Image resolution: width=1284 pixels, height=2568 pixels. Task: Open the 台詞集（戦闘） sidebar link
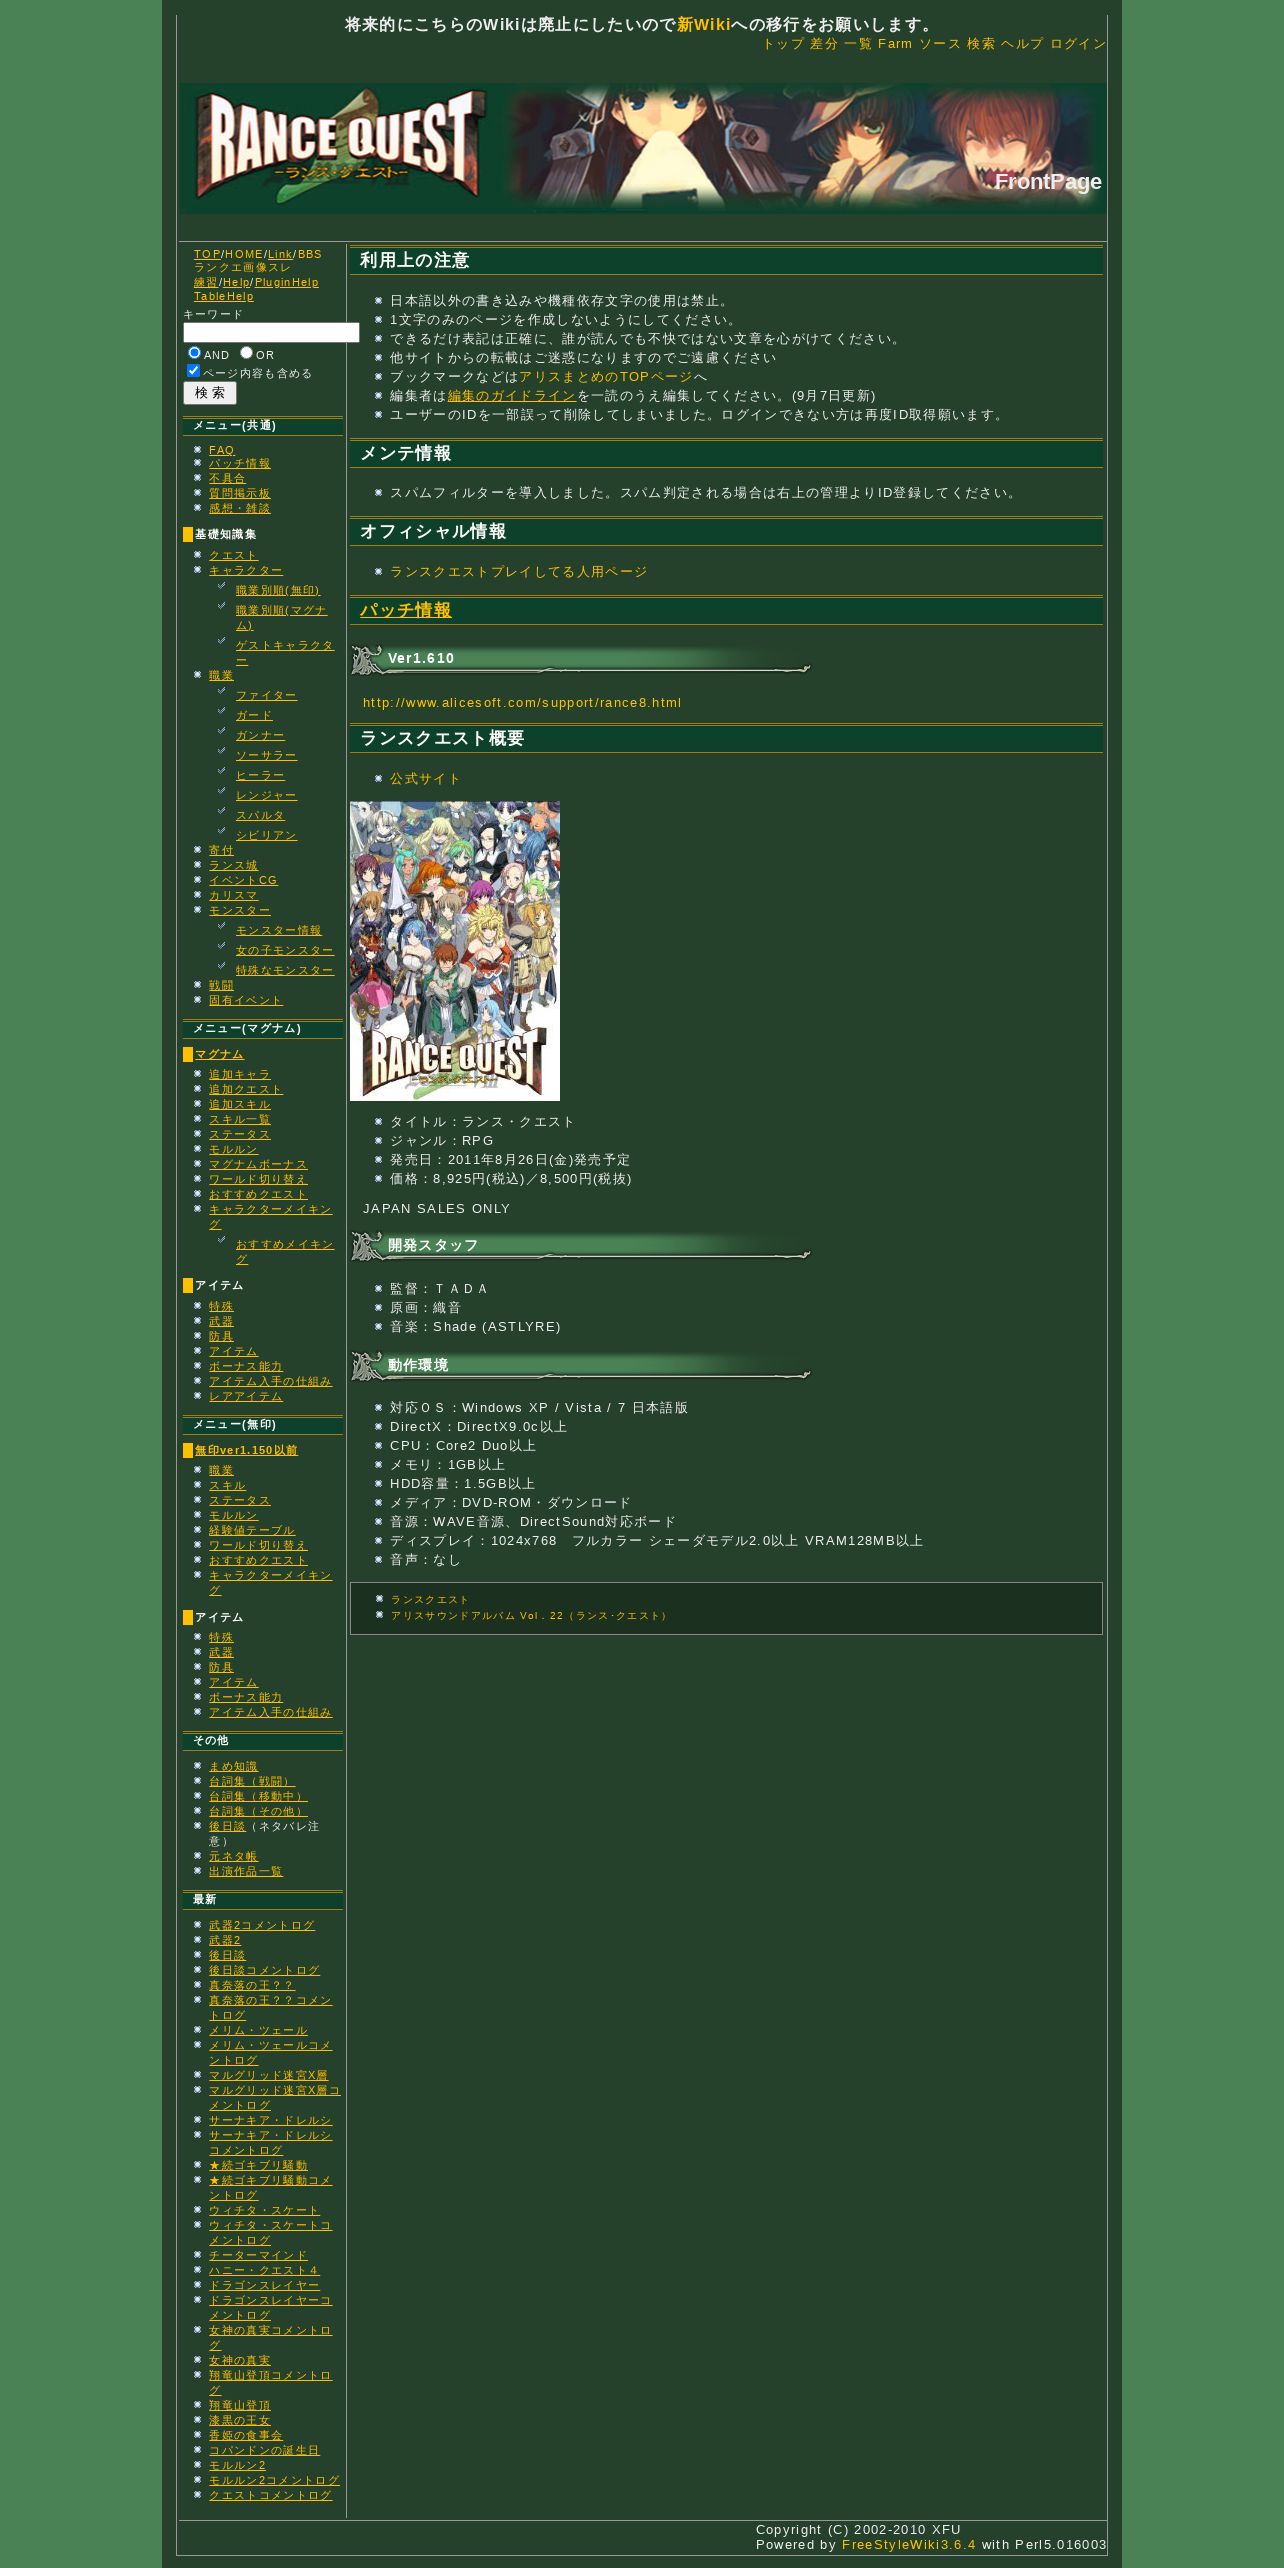252,1782
